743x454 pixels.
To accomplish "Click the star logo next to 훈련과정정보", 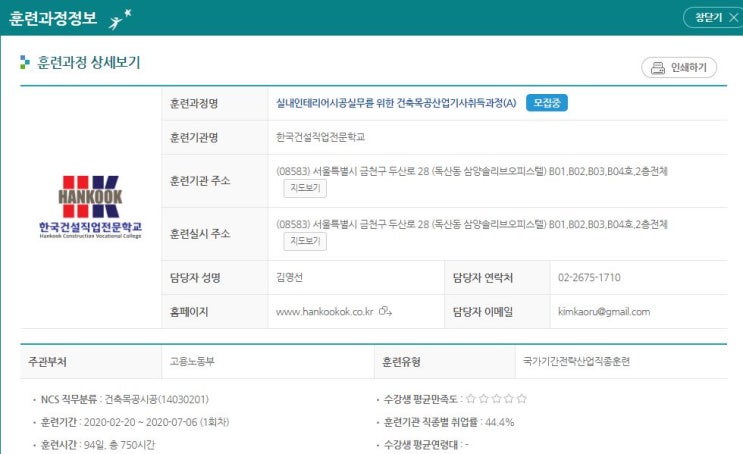I will pyautogui.click(x=120, y=19).
